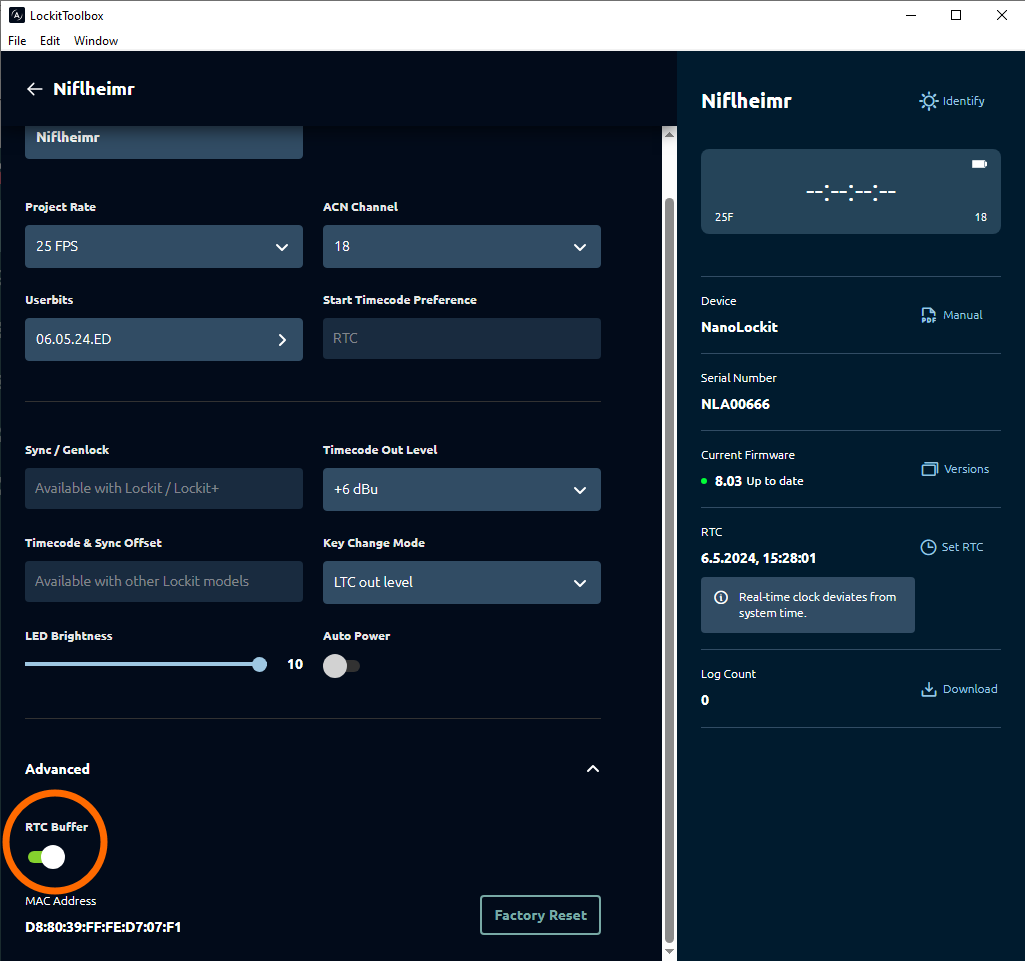The image size is (1025, 961).
Task: Click the LockitToolbox app icon in title bar
Action: point(17,15)
